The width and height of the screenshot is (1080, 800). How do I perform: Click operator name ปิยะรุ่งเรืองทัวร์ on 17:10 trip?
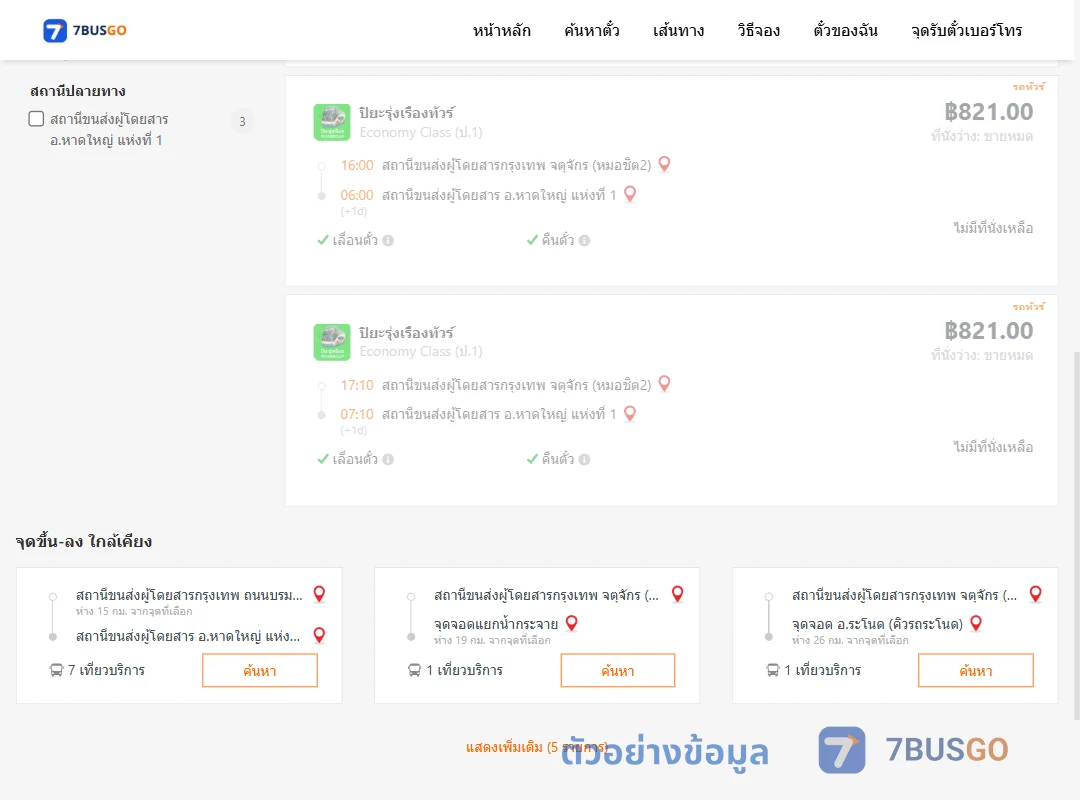406,332
